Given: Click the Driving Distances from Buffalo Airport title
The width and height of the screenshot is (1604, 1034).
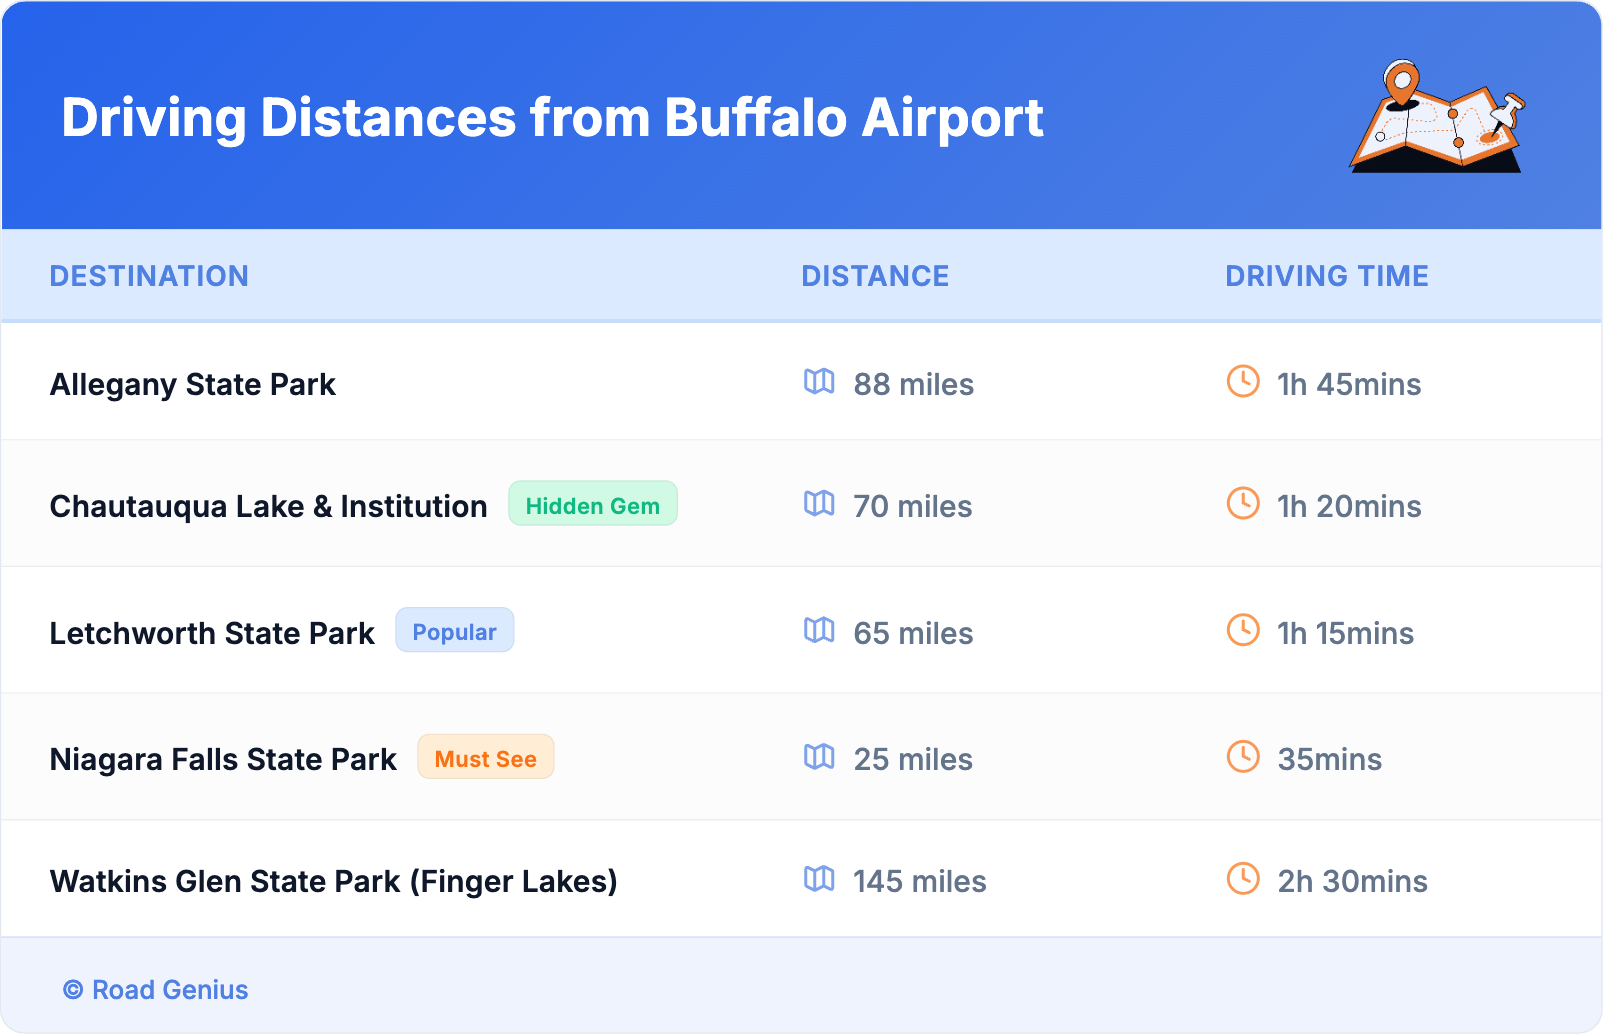Looking at the screenshot, I should pos(552,118).
